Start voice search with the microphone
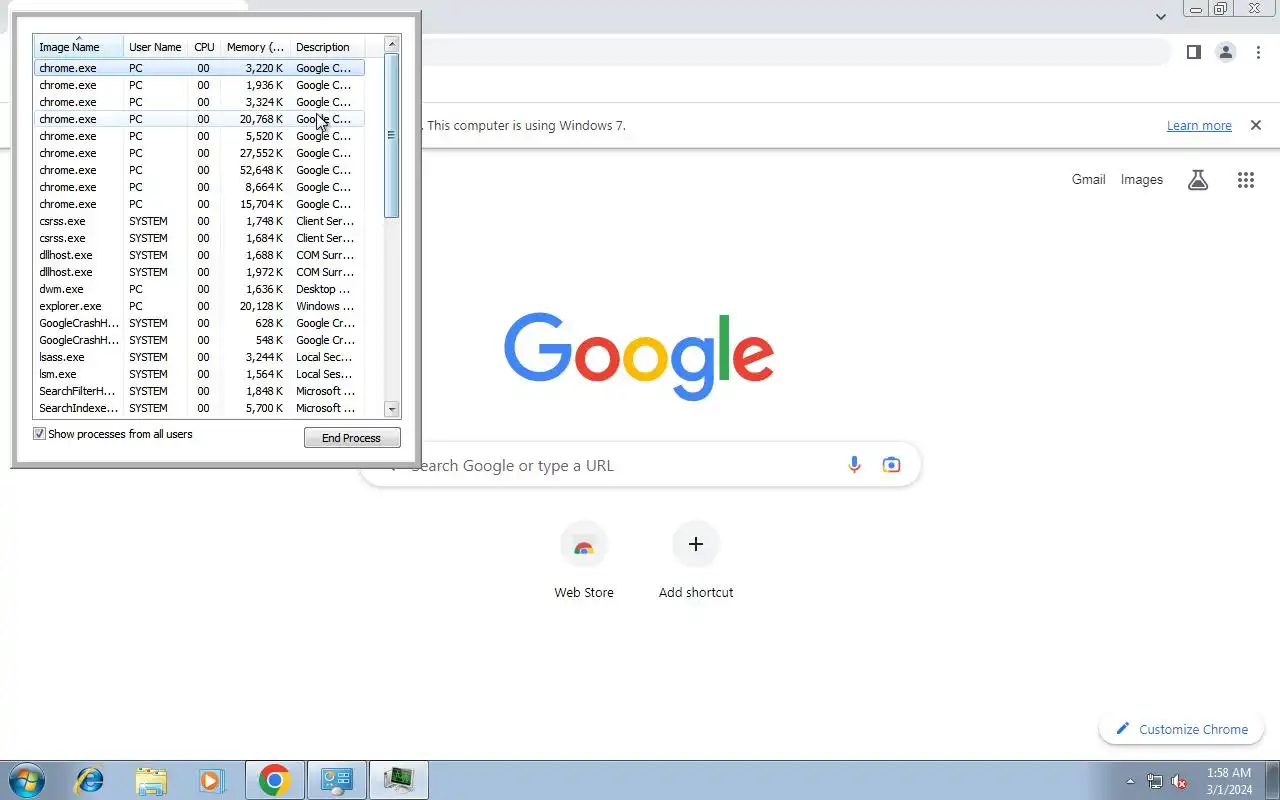The image size is (1280, 800). pos(854,465)
